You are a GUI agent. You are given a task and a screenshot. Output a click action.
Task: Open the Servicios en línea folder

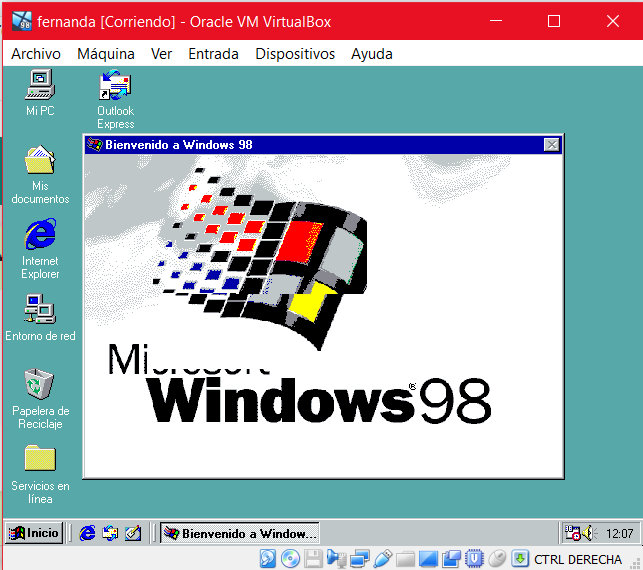[x=40, y=459]
